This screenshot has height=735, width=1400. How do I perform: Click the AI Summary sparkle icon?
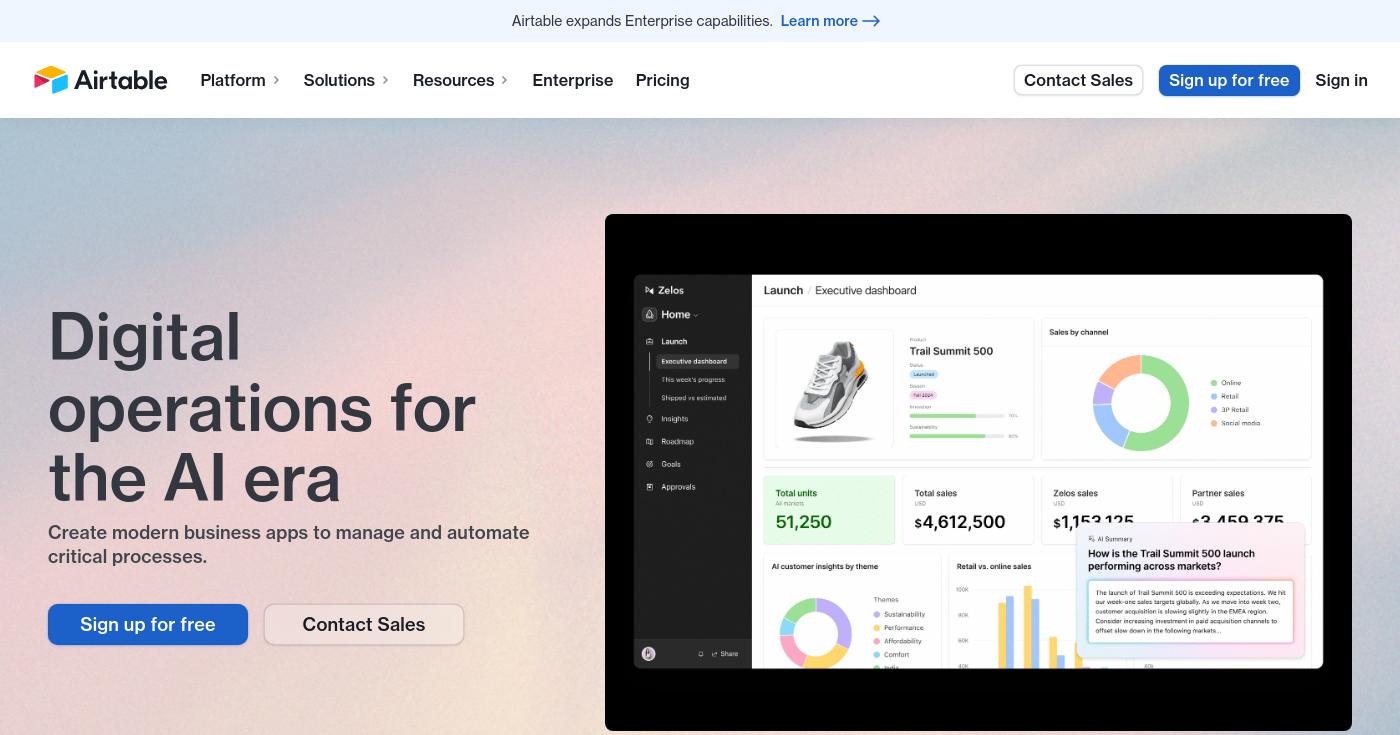pos(1091,539)
